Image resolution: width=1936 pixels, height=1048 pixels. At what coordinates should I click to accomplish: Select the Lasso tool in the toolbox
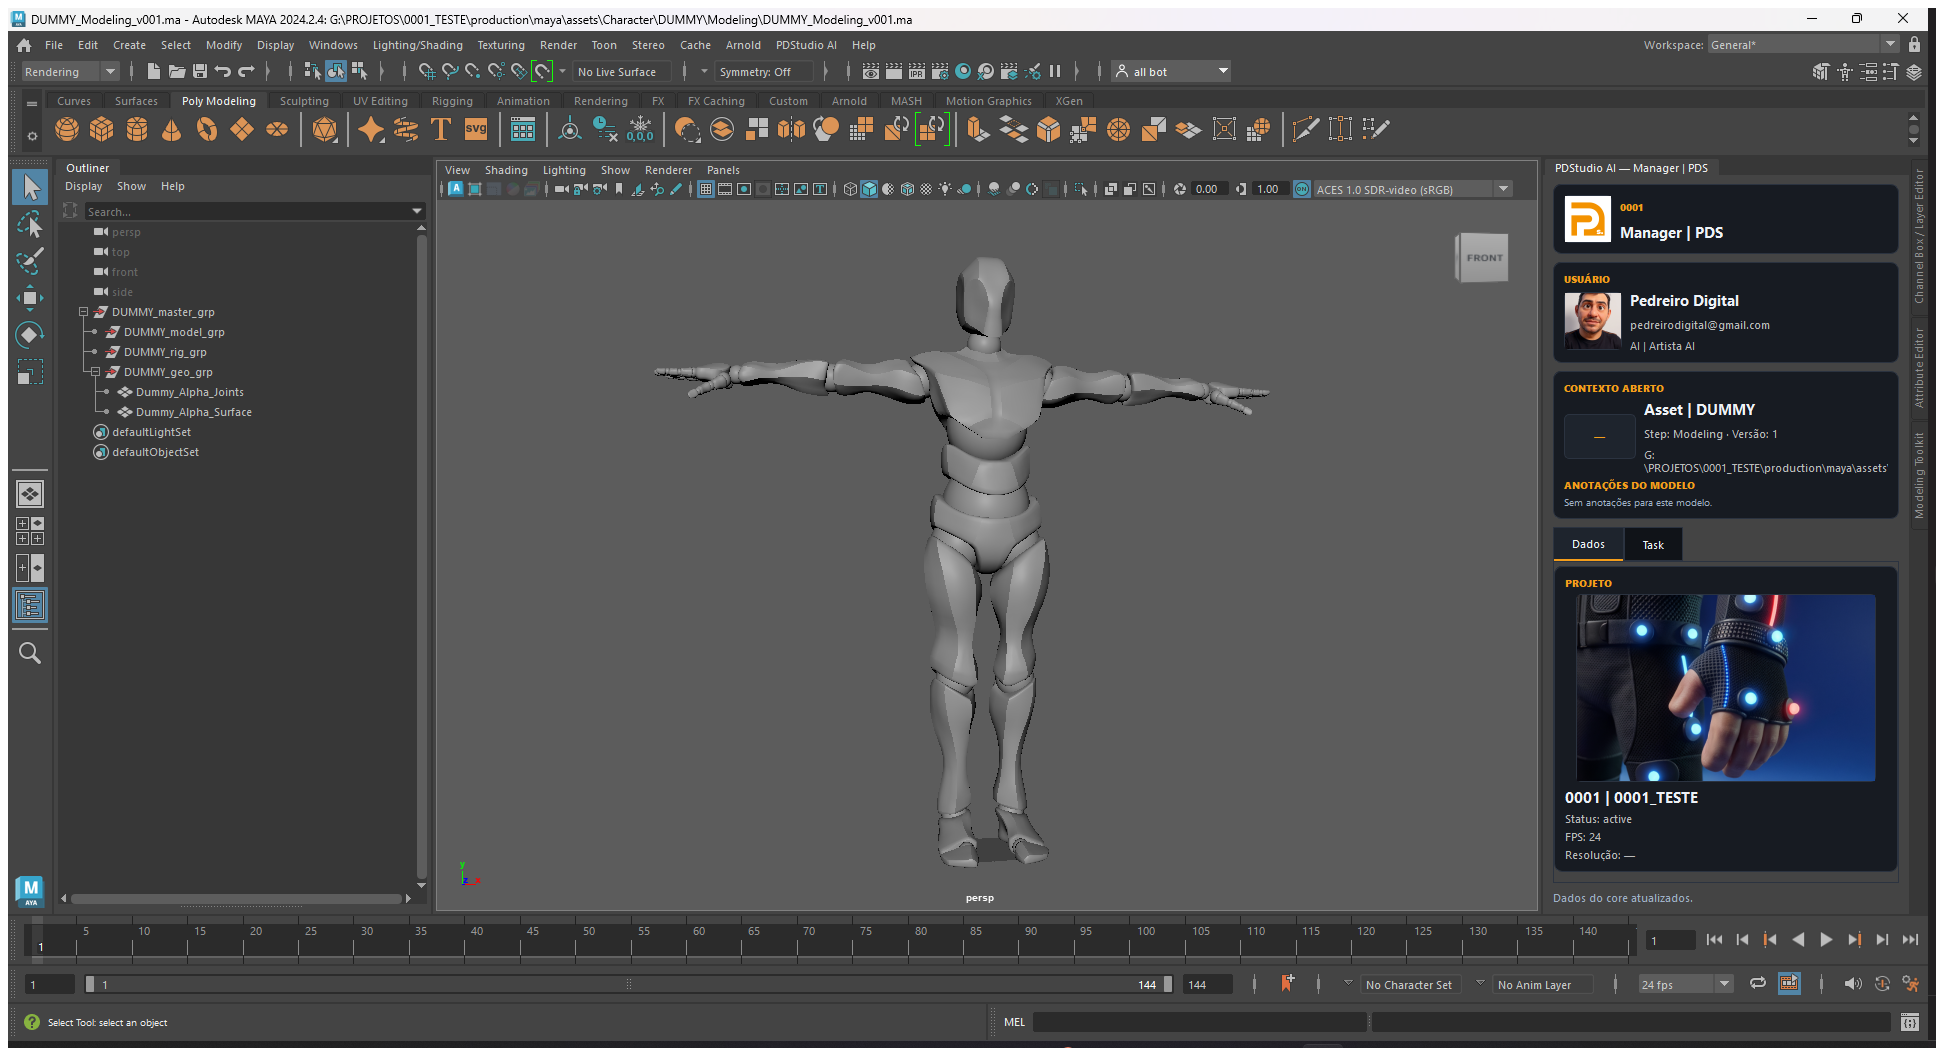click(x=30, y=224)
